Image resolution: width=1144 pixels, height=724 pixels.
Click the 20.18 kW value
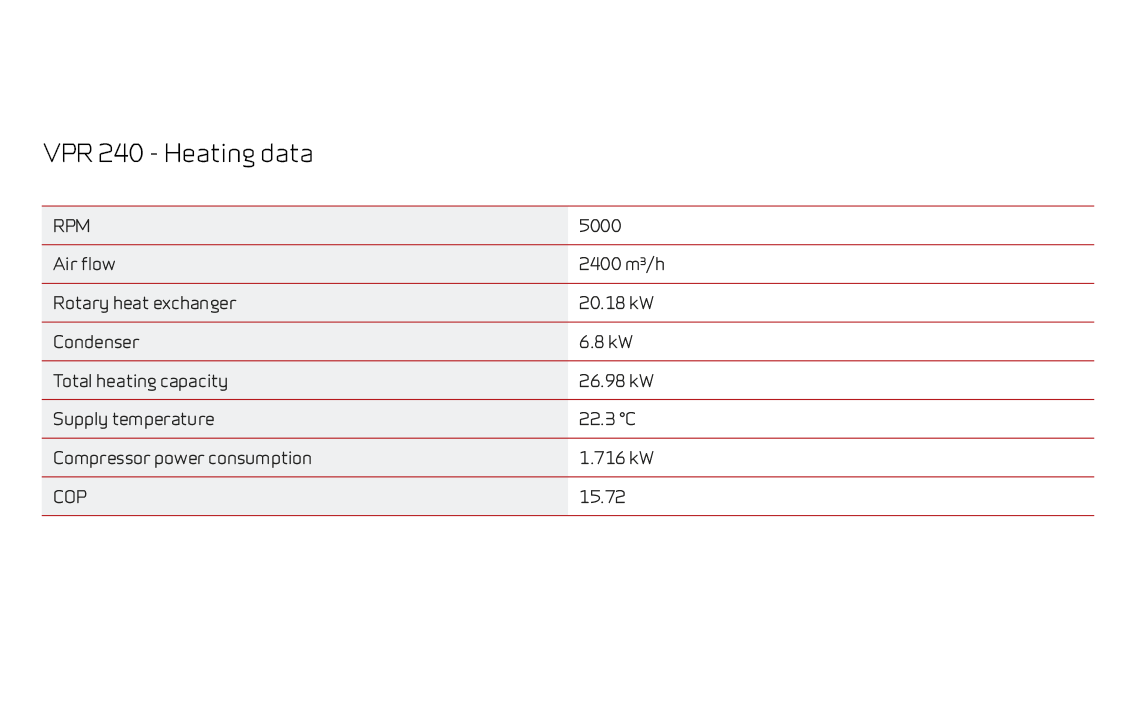click(x=616, y=303)
